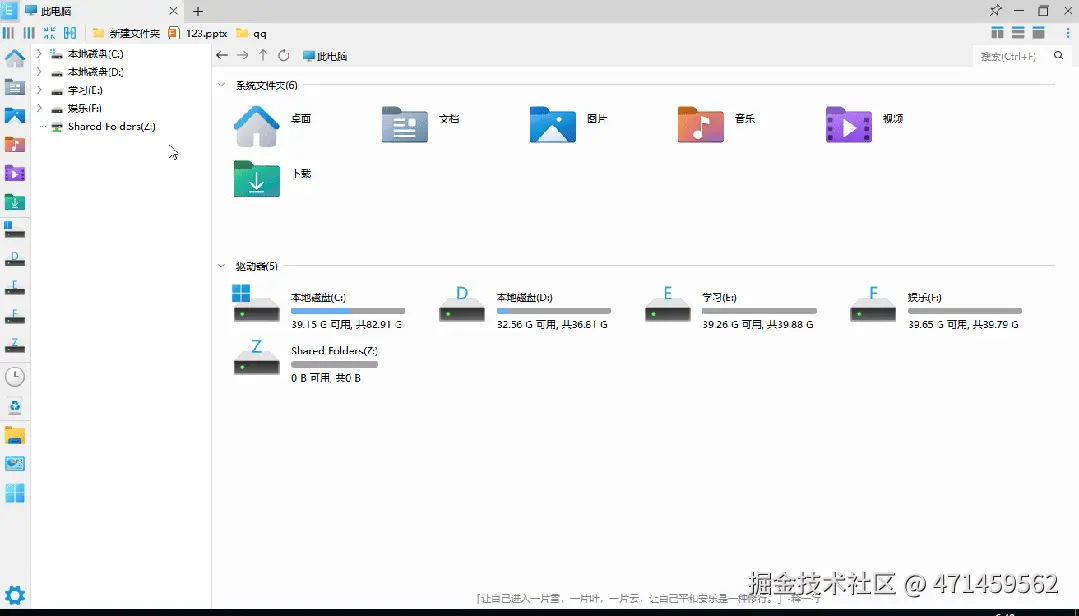
Task: Select the F drive icon in the sidebar strip
Action: [x=14, y=317]
